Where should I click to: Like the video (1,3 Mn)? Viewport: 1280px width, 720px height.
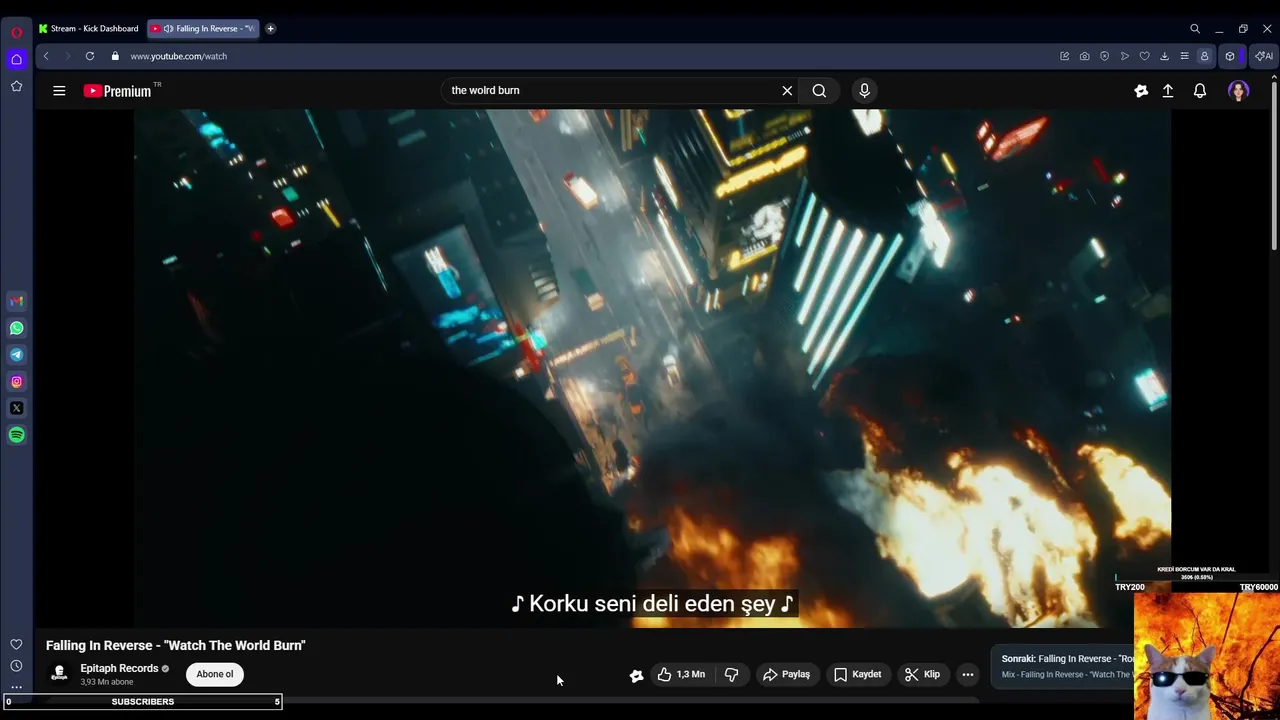[681, 675]
